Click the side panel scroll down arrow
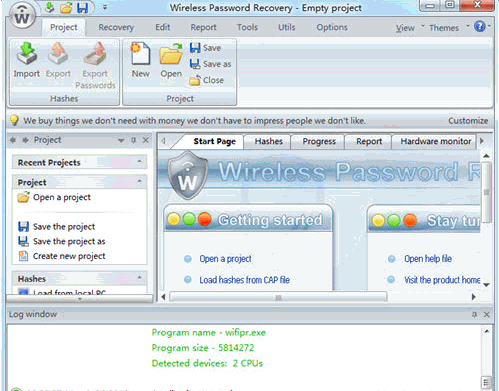499x391 pixels. (80, 299)
